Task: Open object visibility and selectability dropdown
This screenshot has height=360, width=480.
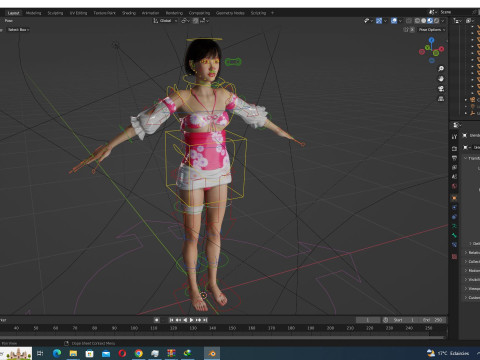Action: pos(368,21)
